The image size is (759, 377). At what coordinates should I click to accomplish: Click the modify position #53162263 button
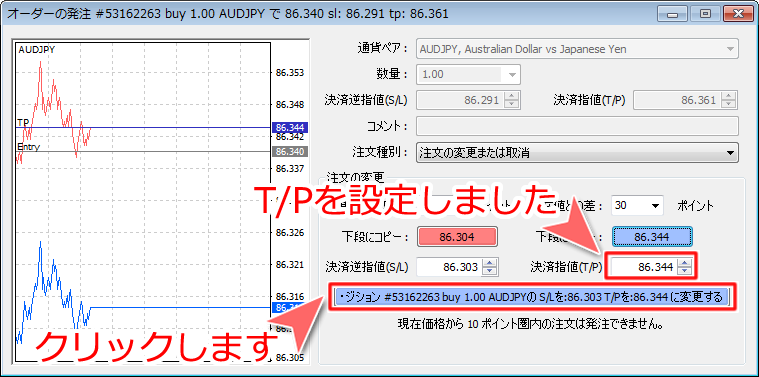(531, 297)
